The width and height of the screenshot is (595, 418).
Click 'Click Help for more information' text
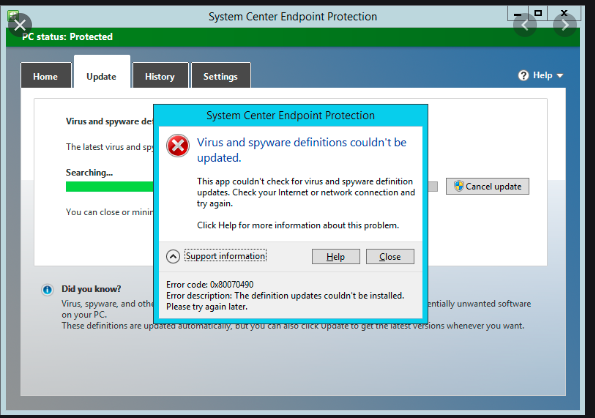tap(298, 225)
